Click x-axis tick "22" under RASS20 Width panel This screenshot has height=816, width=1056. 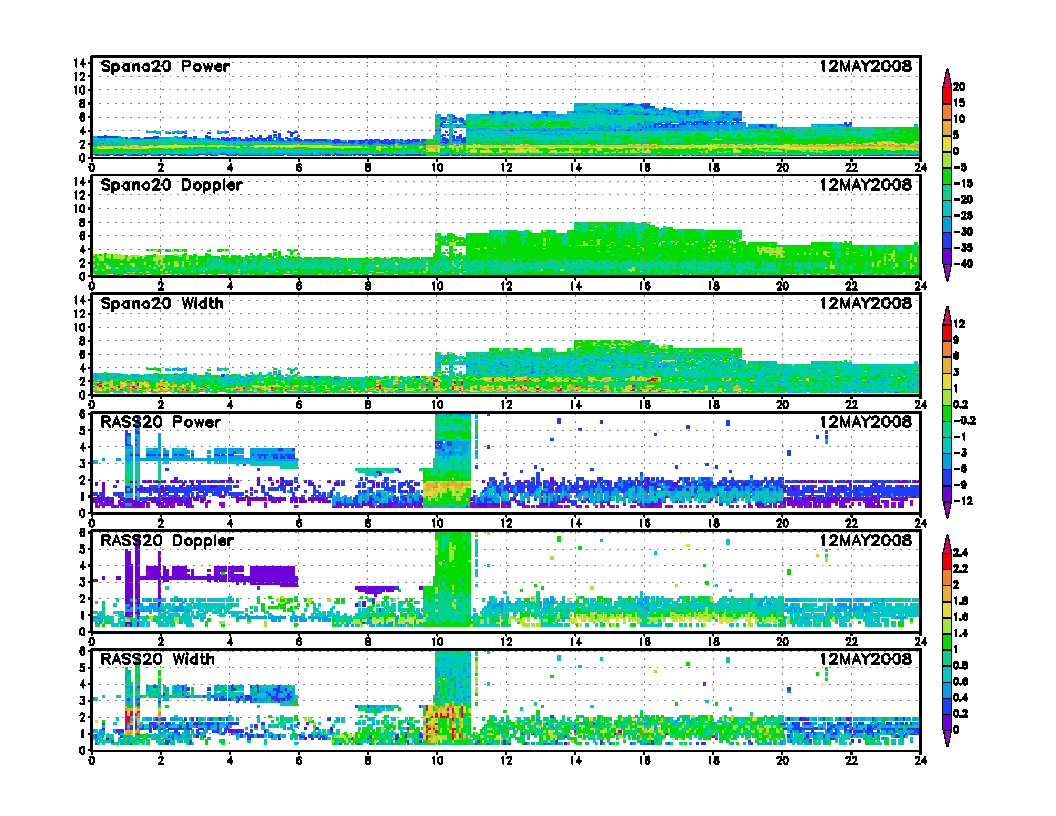coord(851,760)
